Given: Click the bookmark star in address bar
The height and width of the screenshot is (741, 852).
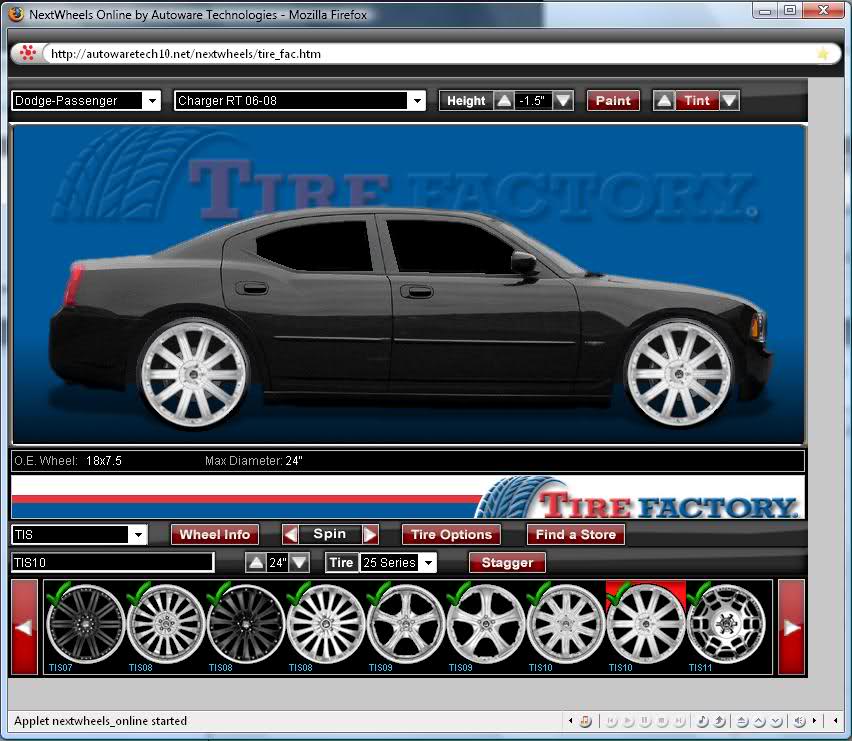Looking at the screenshot, I should [822, 54].
